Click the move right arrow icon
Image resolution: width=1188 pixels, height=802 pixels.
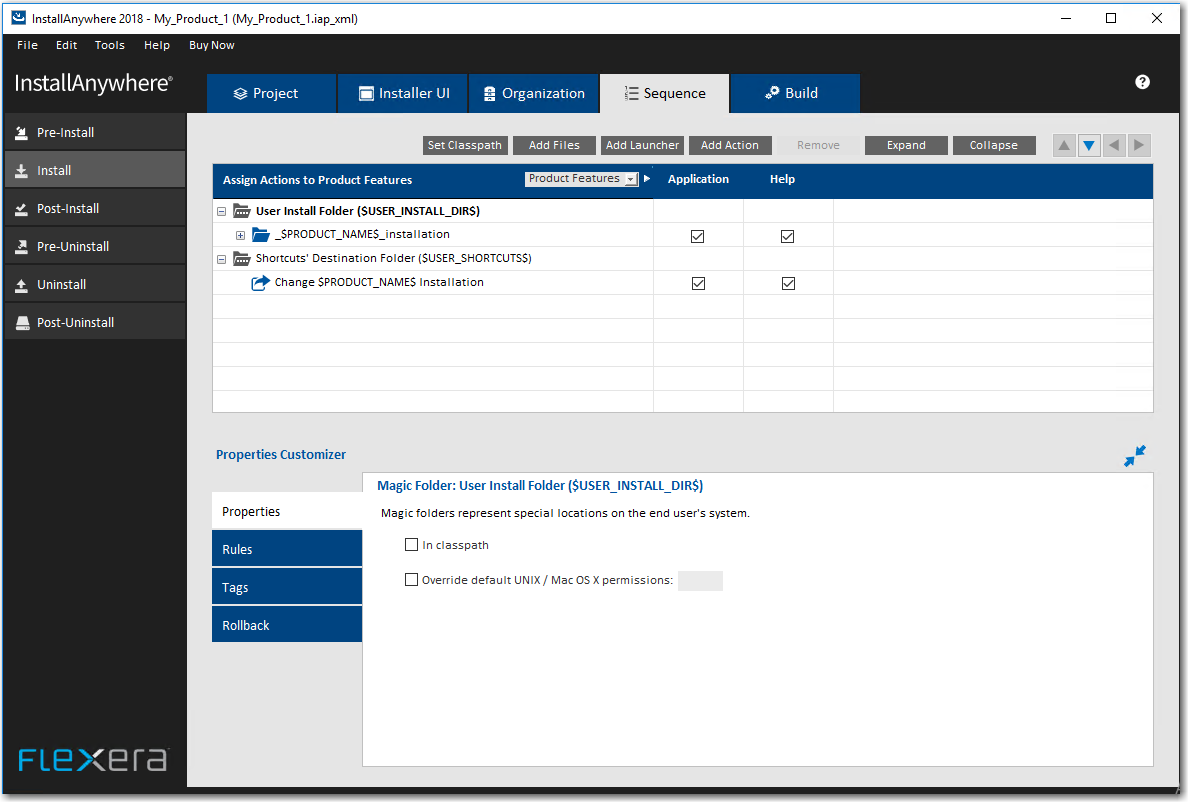coord(1139,145)
